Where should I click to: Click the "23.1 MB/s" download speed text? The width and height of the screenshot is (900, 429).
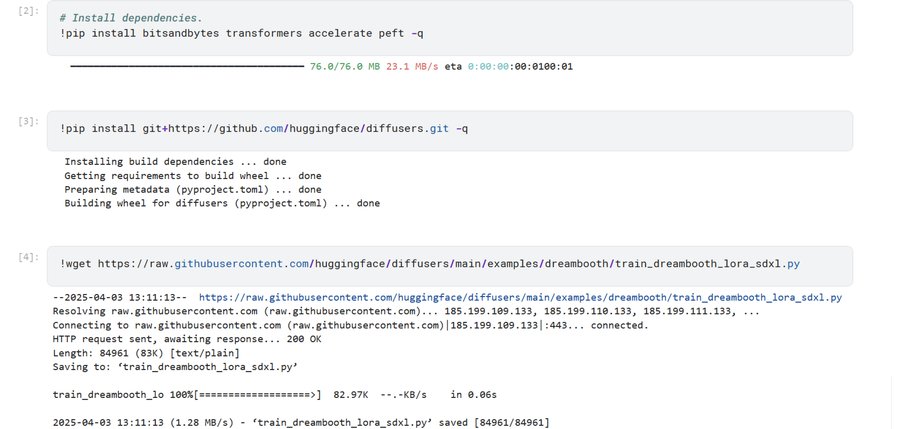tap(412, 67)
